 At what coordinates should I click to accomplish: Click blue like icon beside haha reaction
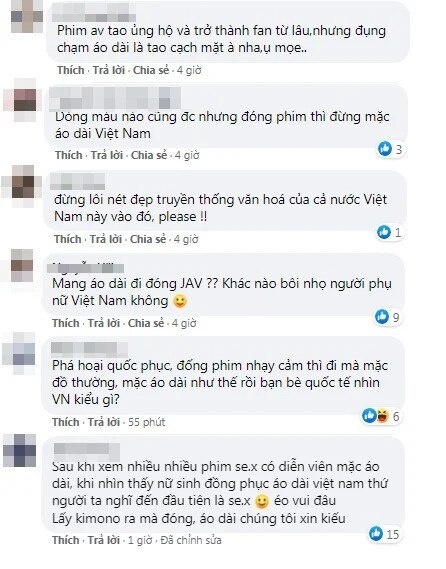(369, 416)
